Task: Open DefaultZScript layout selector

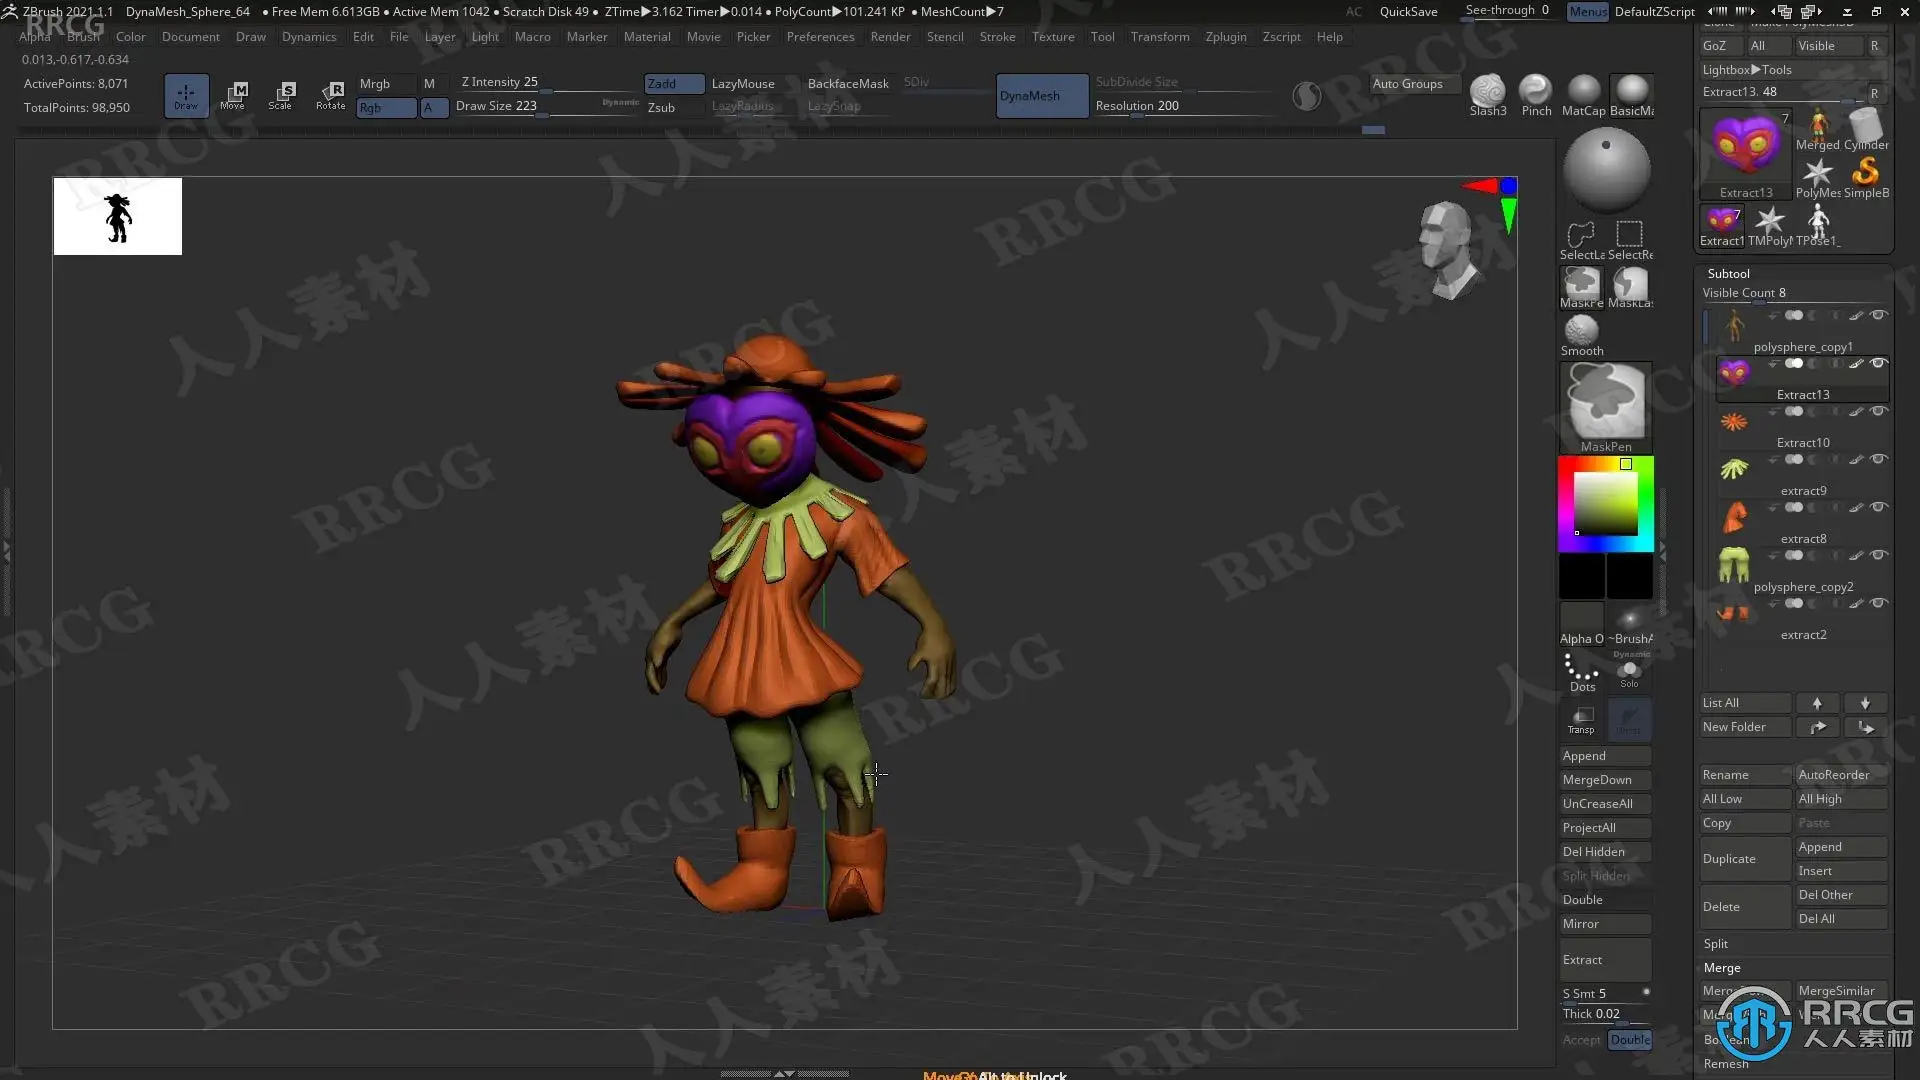Action: pos(1655,12)
